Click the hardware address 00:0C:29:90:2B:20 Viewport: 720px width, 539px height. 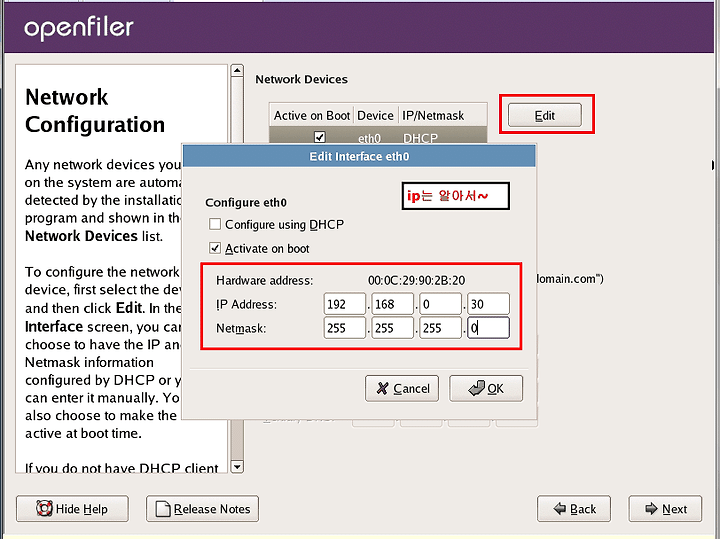click(416, 281)
